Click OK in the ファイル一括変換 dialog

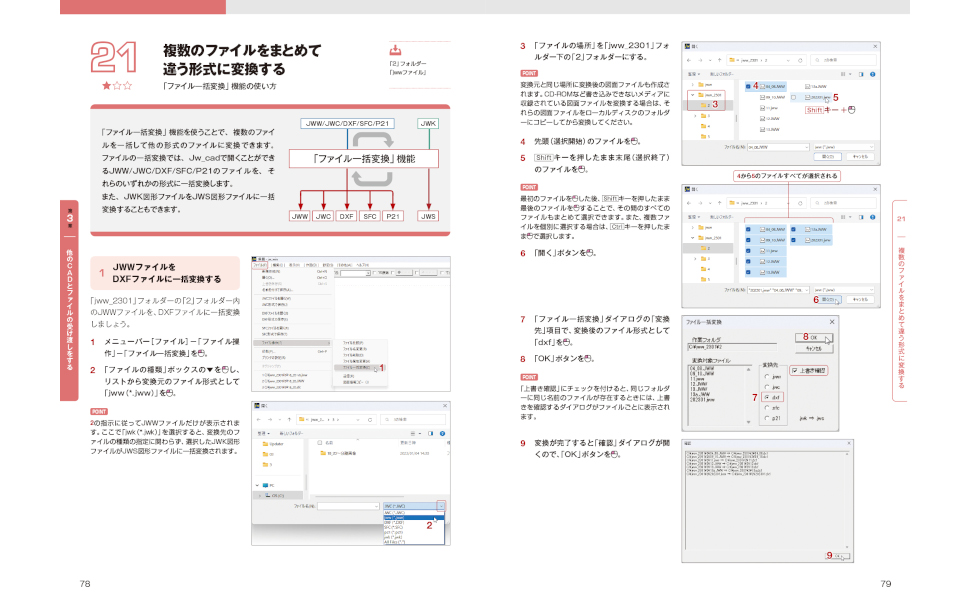[814, 338]
